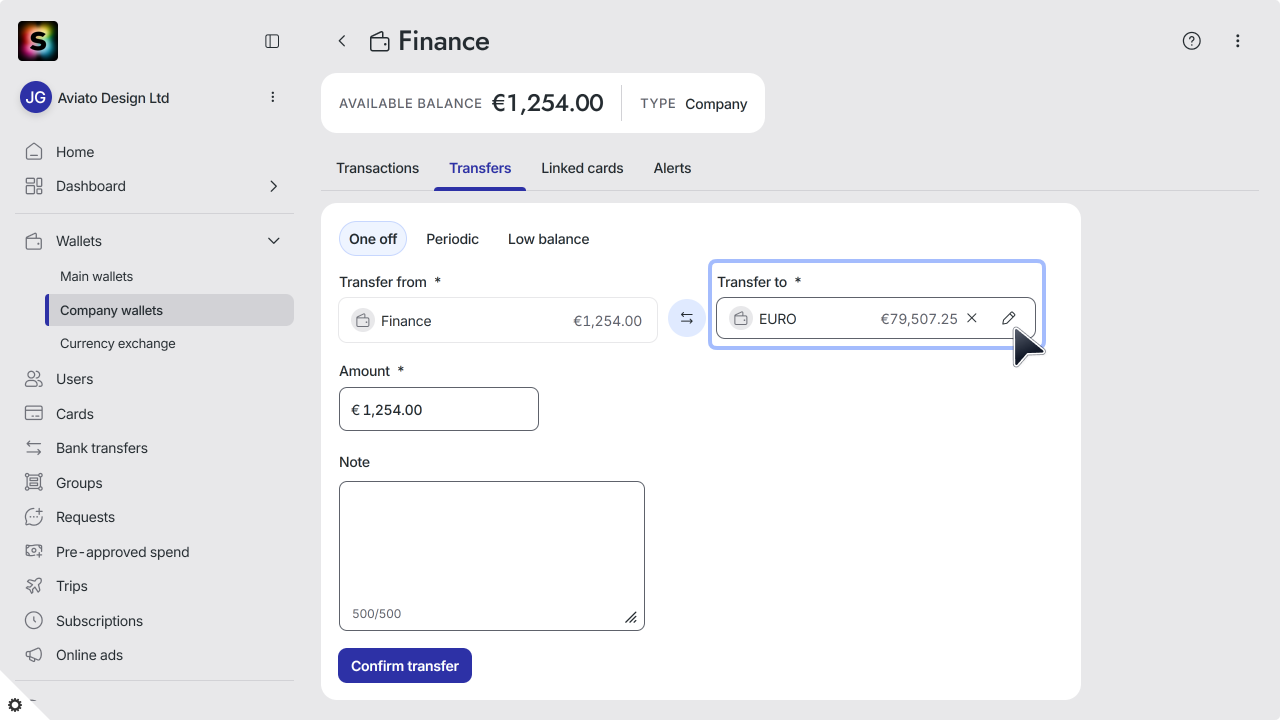
Task: Click Confirm transfer button
Action: (x=405, y=666)
